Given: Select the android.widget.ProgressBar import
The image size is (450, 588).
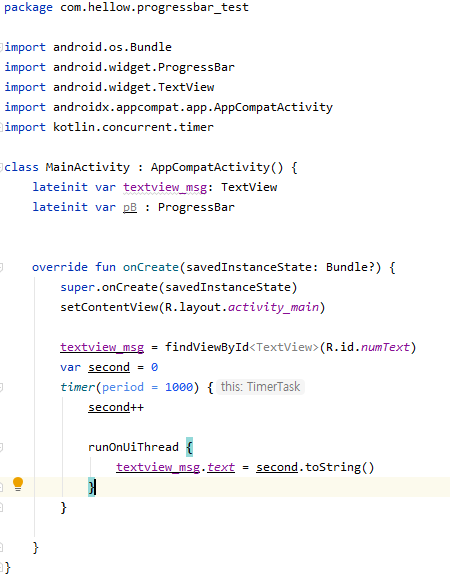Looking at the screenshot, I should point(144,68).
